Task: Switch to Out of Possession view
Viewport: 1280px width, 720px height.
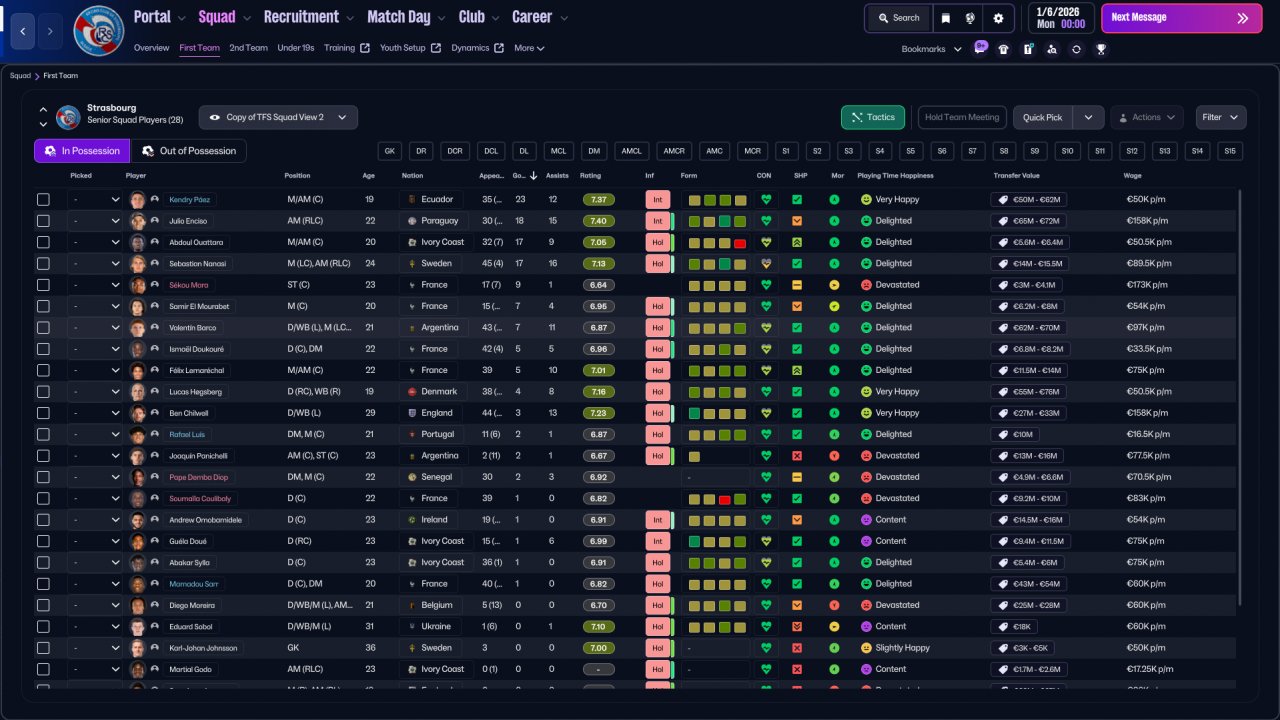Action: coord(189,151)
